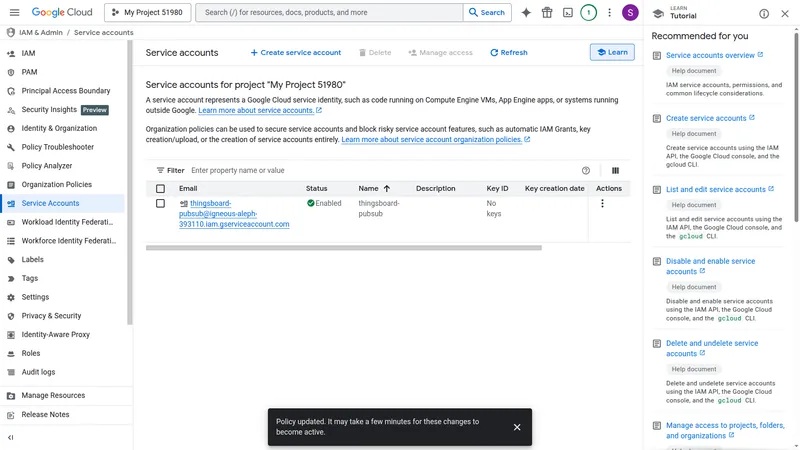The height and width of the screenshot is (450, 800).
Task: Focus the Filter property name field
Action: (383, 170)
